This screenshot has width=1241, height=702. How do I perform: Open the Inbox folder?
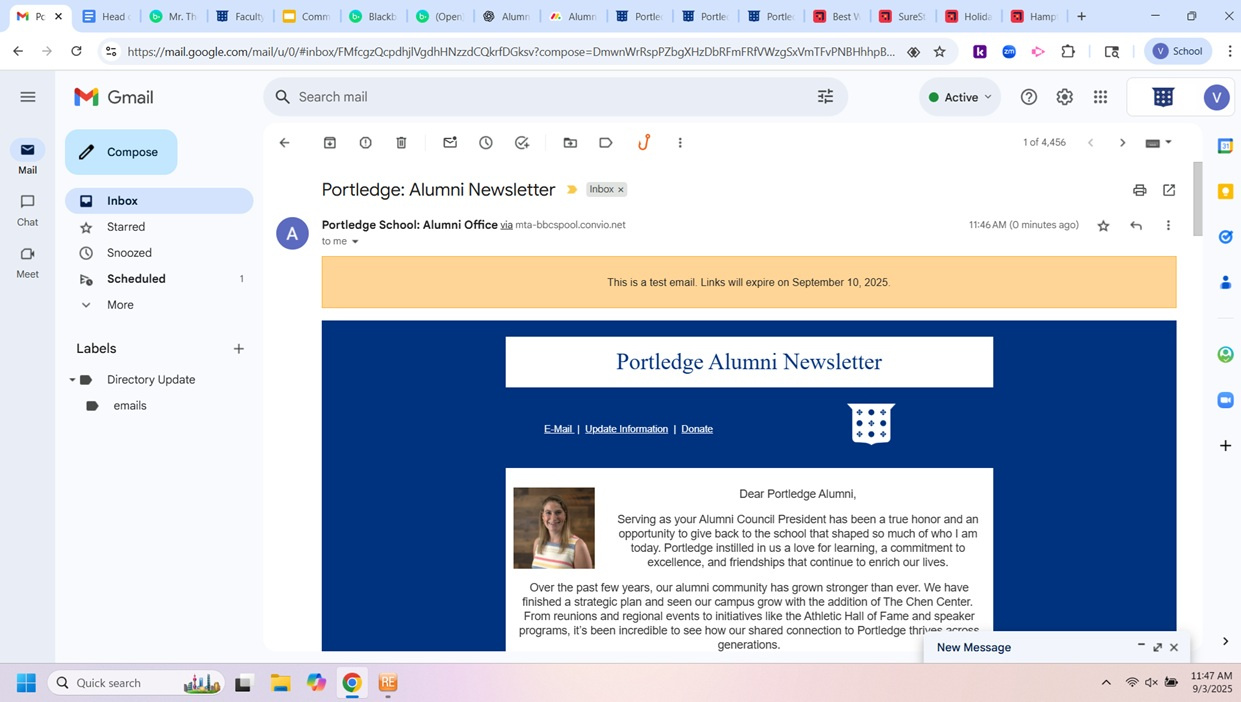point(159,201)
